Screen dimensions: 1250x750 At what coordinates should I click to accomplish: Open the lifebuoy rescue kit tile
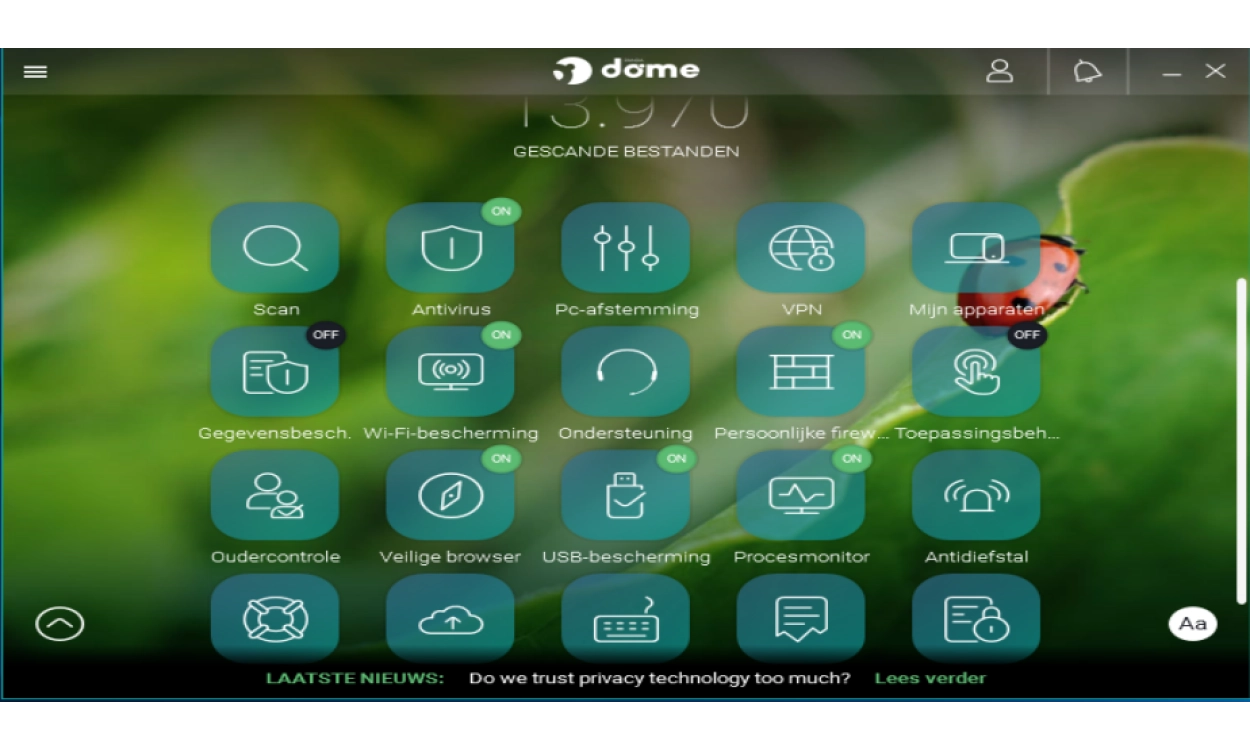pyautogui.click(x=275, y=619)
